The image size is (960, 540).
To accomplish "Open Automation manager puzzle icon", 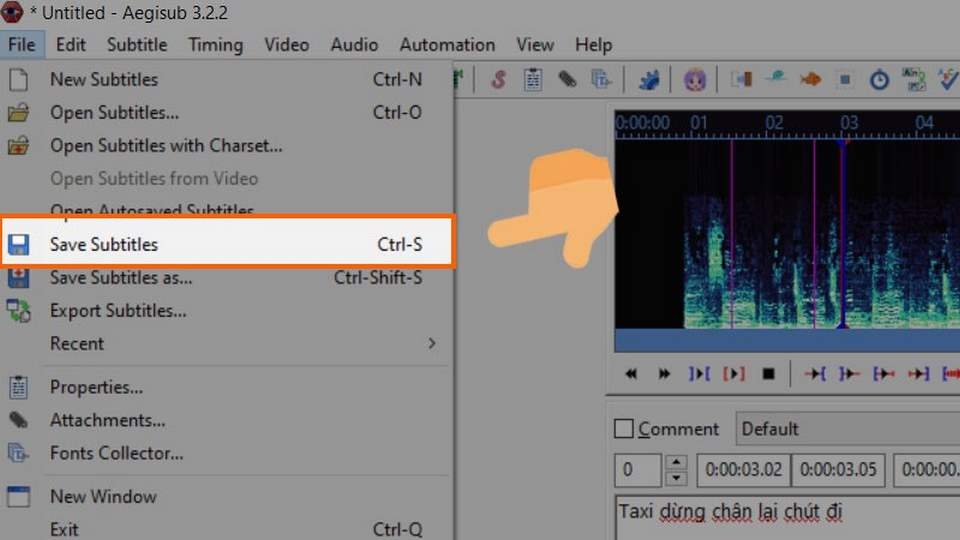I will [x=648, y=80].
